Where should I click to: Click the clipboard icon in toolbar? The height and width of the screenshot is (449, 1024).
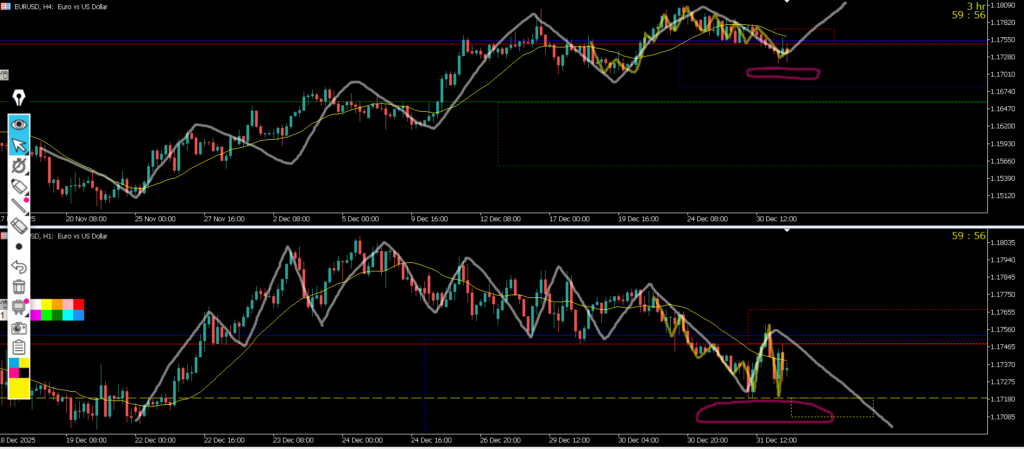coord(19,347)
